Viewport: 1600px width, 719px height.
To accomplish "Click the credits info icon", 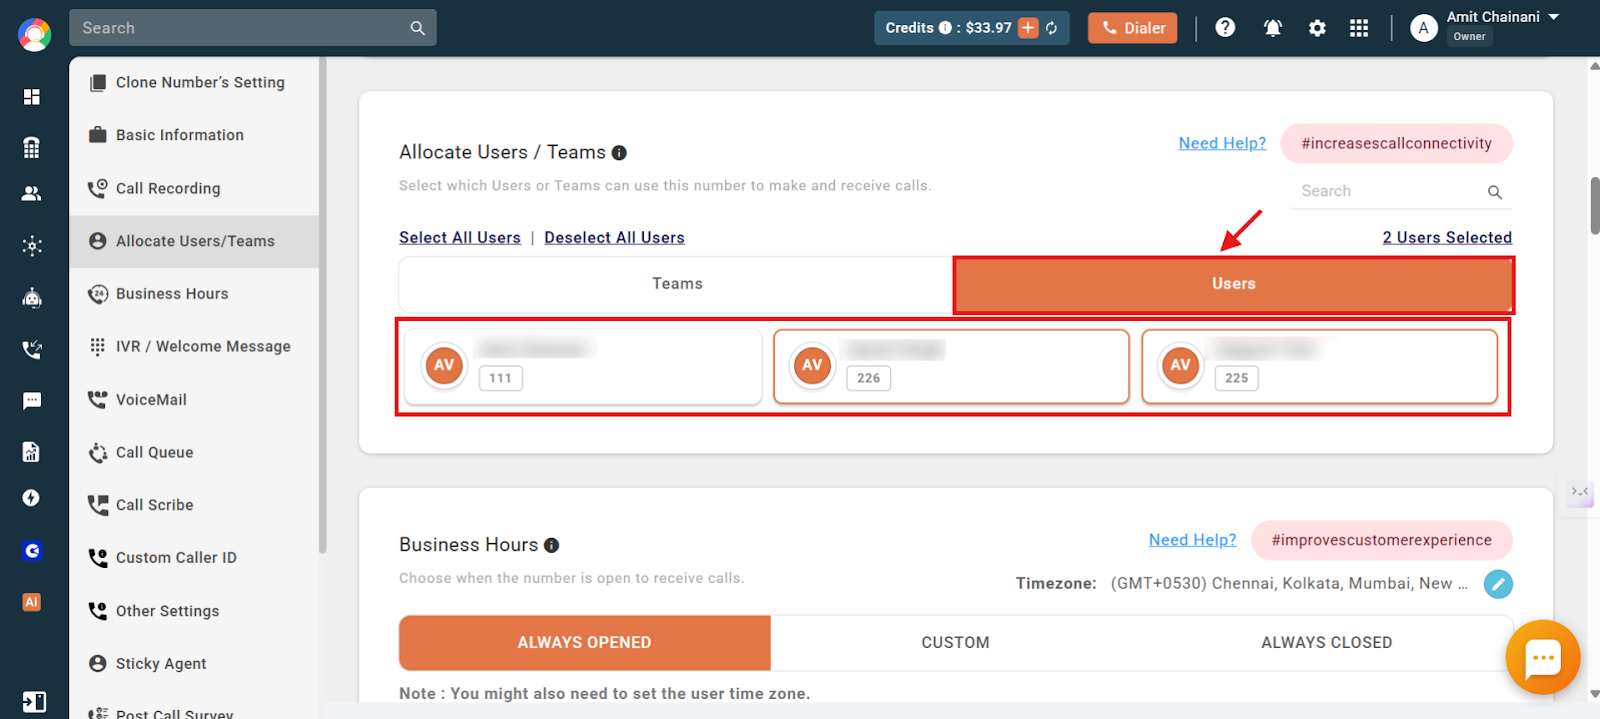I will click(x=945, y=28).
